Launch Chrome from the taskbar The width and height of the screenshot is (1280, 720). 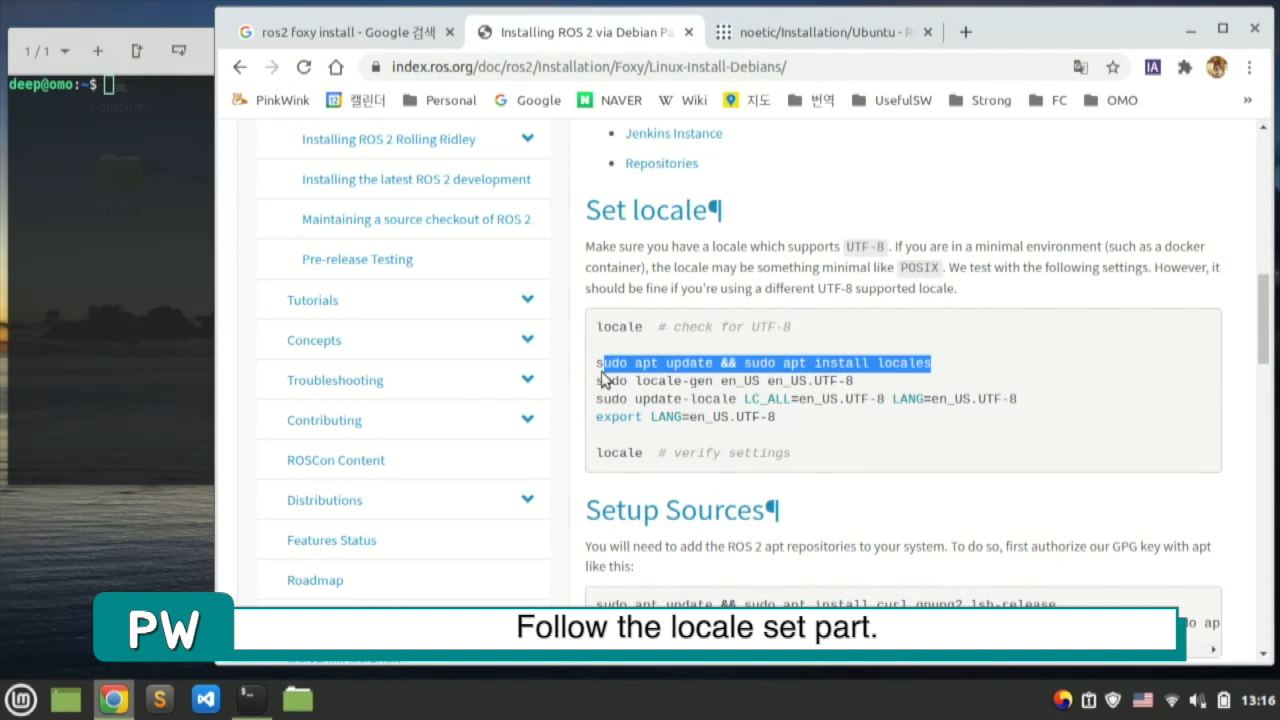pyautogui.click(x=113, y=699)
